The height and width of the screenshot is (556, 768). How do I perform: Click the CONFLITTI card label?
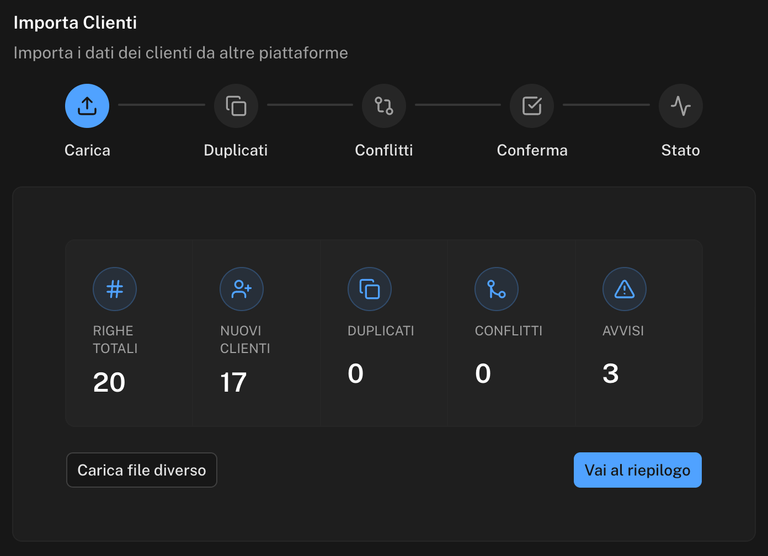pyautogui.click(x=508, y=331)
